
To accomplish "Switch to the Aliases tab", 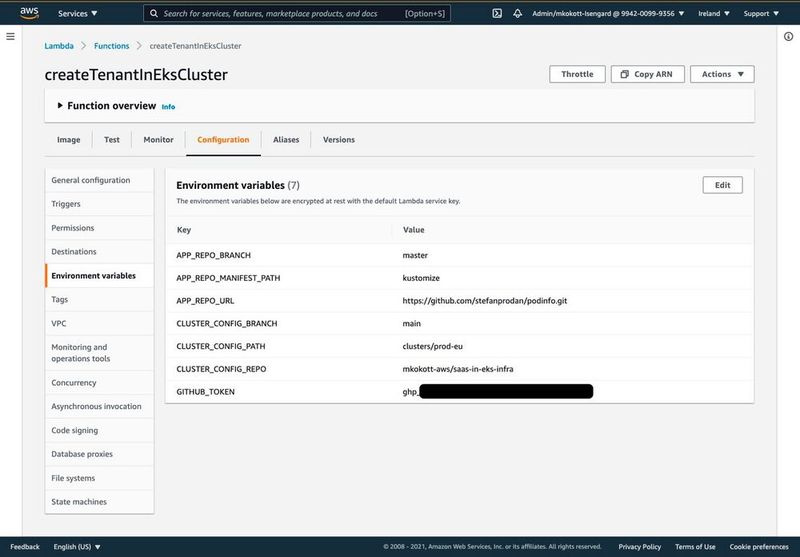I will click(286, 140).
